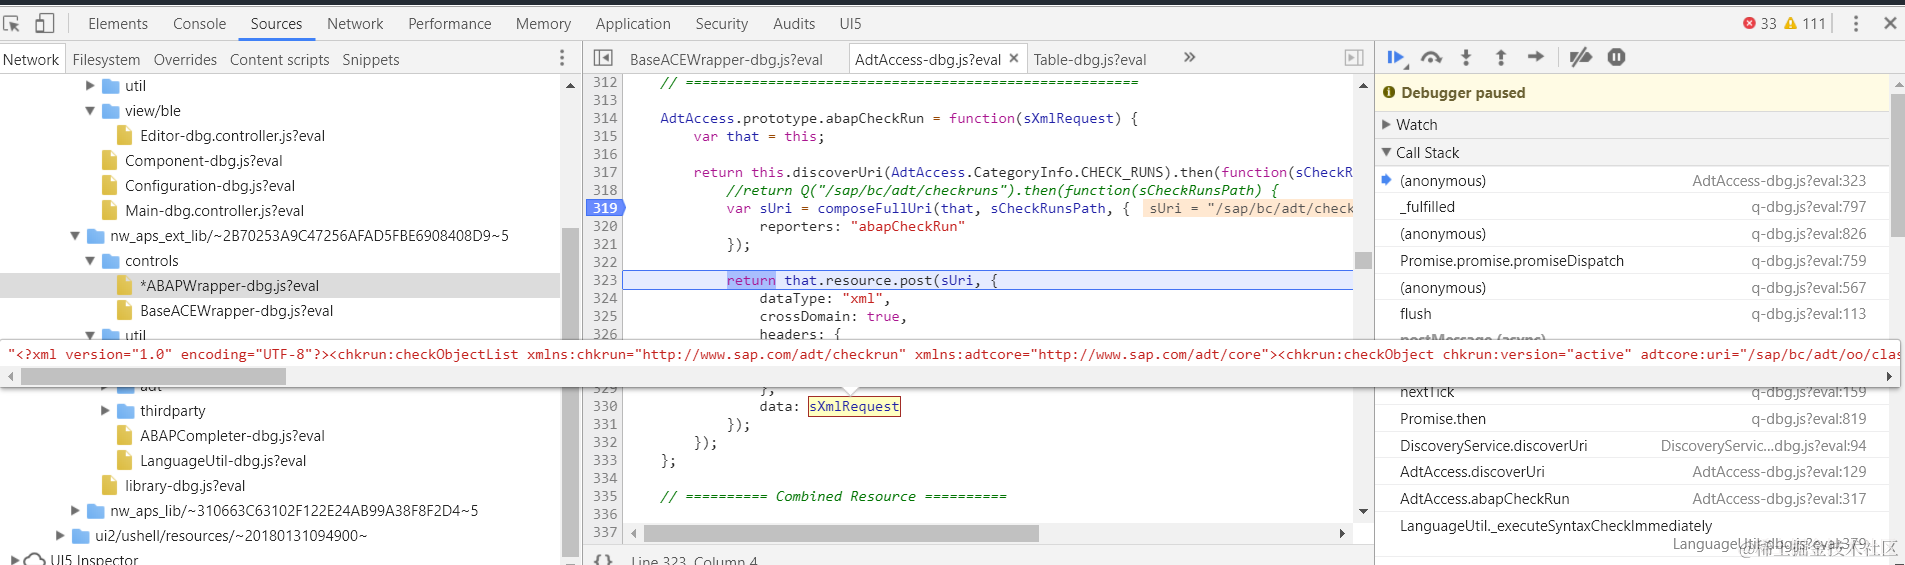The width and height of the screenshot is (1905, 565).
Task: Hide the debugger sidebar icon
Action: click(1354, 58)
